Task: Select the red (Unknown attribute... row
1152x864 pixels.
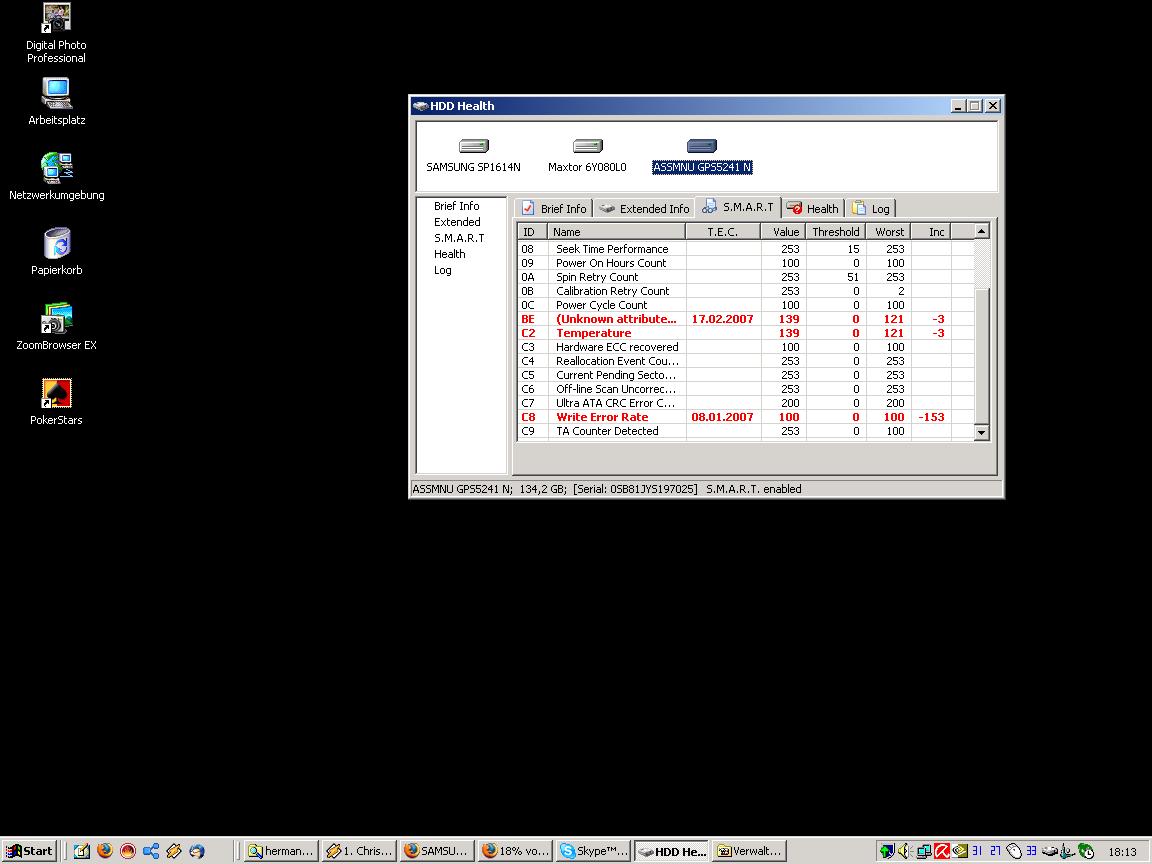Action: 746,319
